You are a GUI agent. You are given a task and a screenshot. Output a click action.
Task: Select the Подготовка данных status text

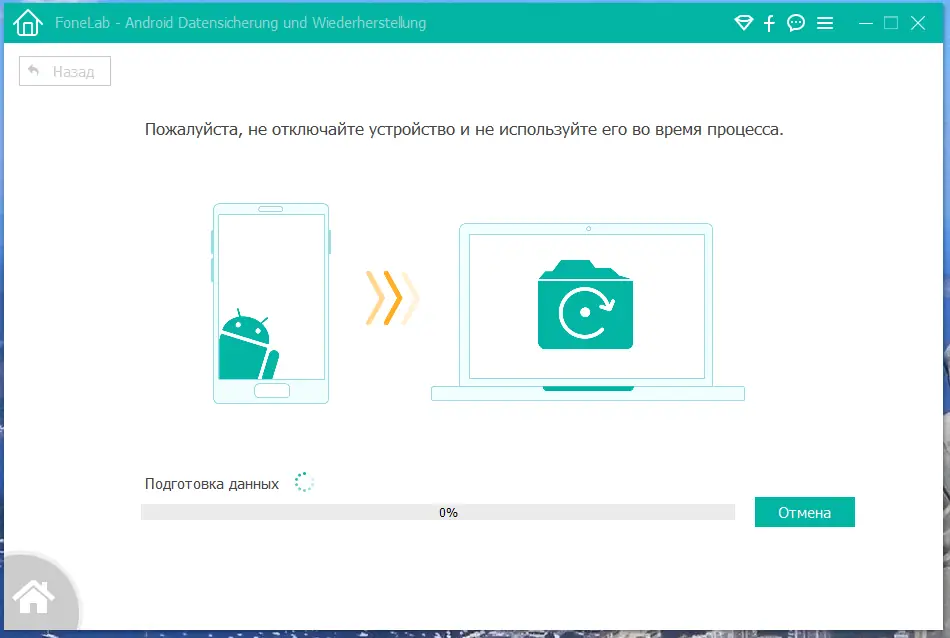click(211, 482)
